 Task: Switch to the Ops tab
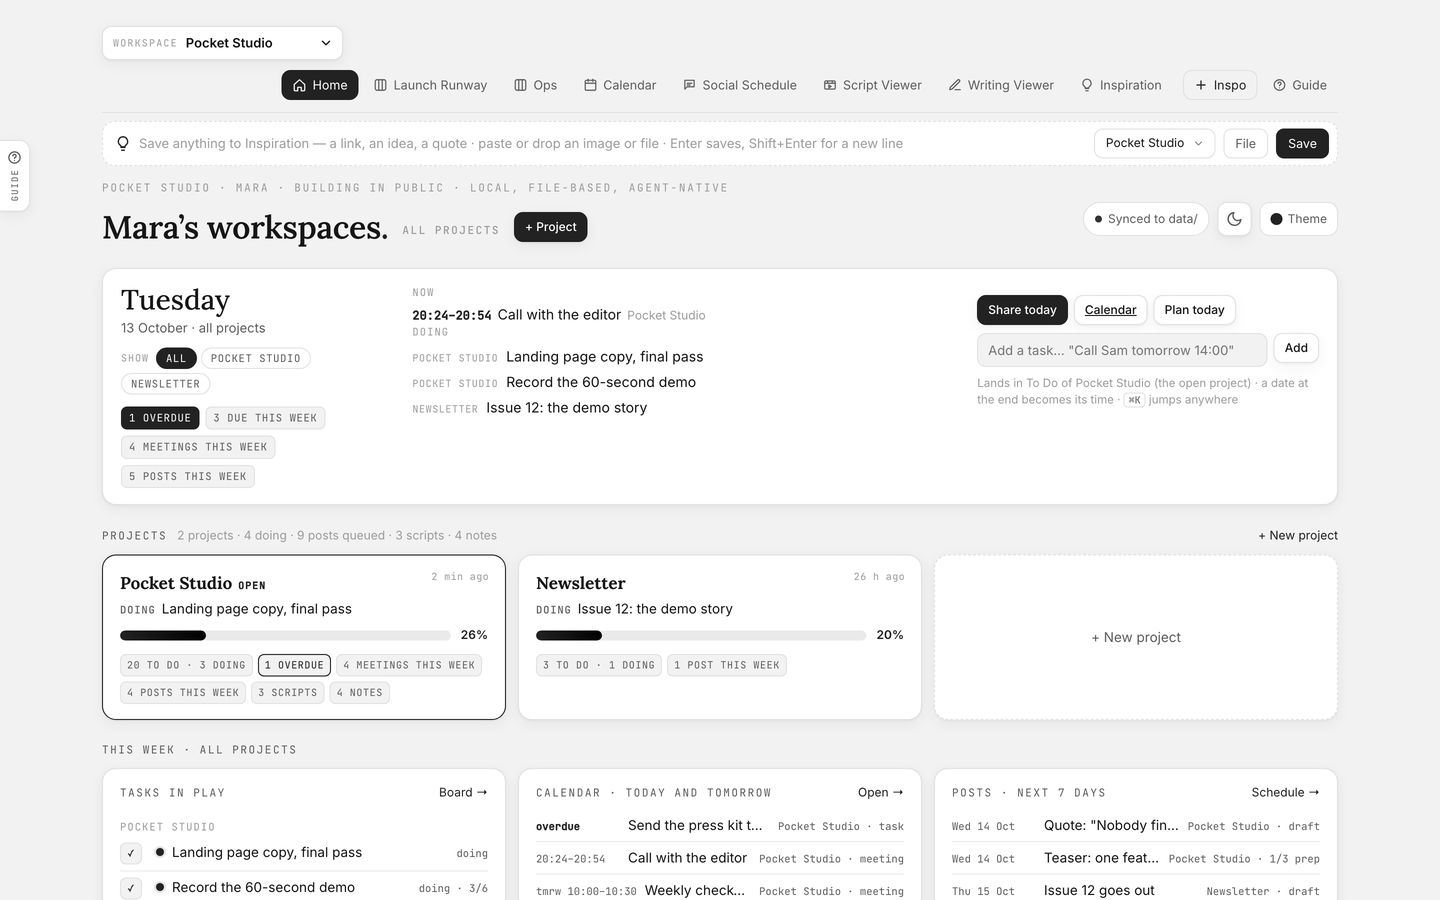[x=535, y=85]
